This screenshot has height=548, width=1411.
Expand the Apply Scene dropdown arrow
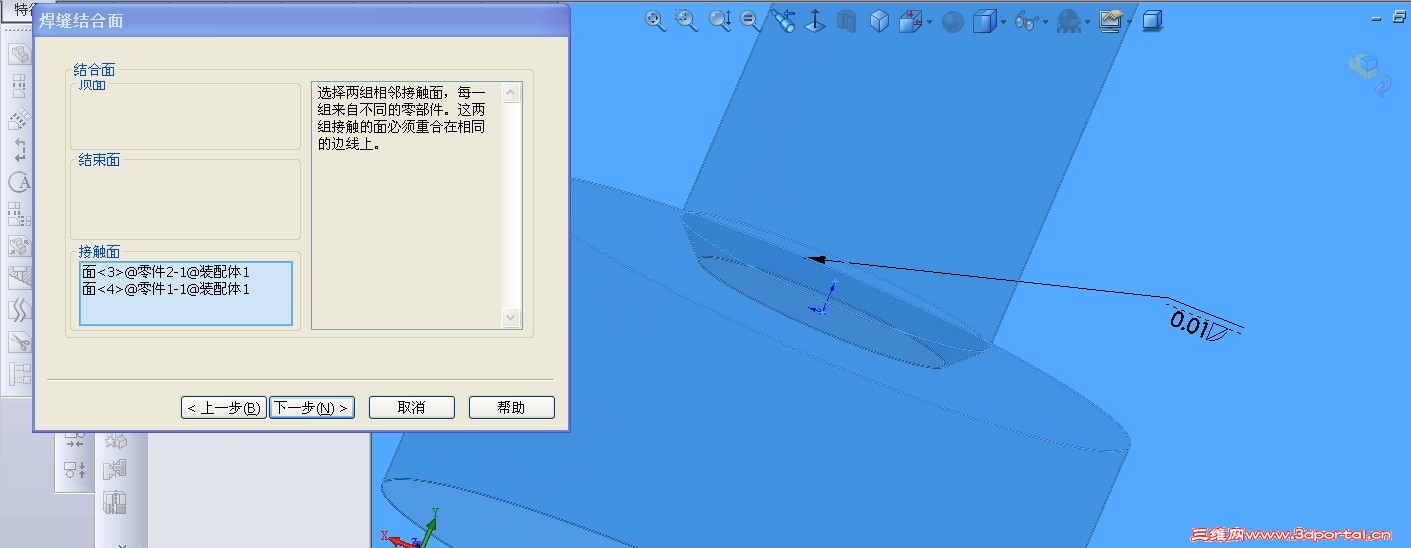tap(1088, 22)
